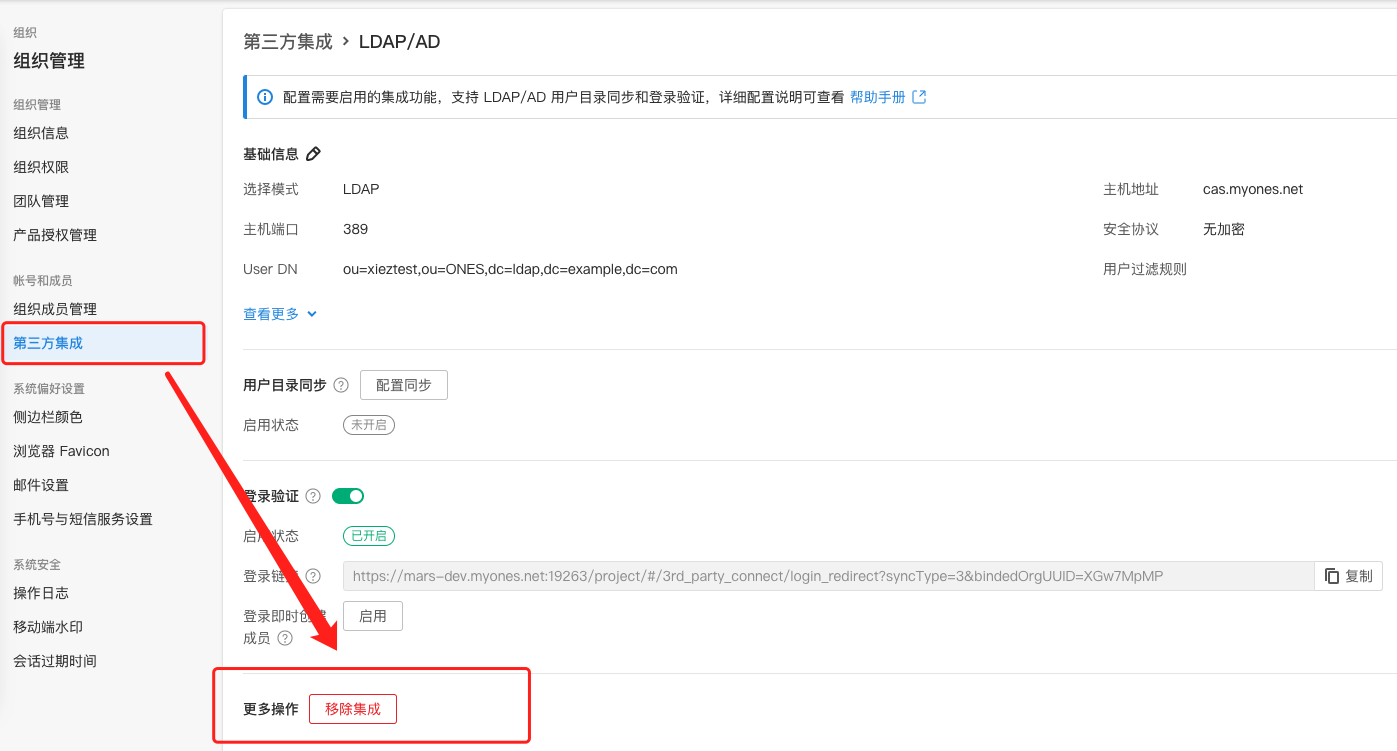Image resolution: width=1397 pixels, height=751 pixels.
Task: Click the 配置同步 button
Action: point(404,385)
